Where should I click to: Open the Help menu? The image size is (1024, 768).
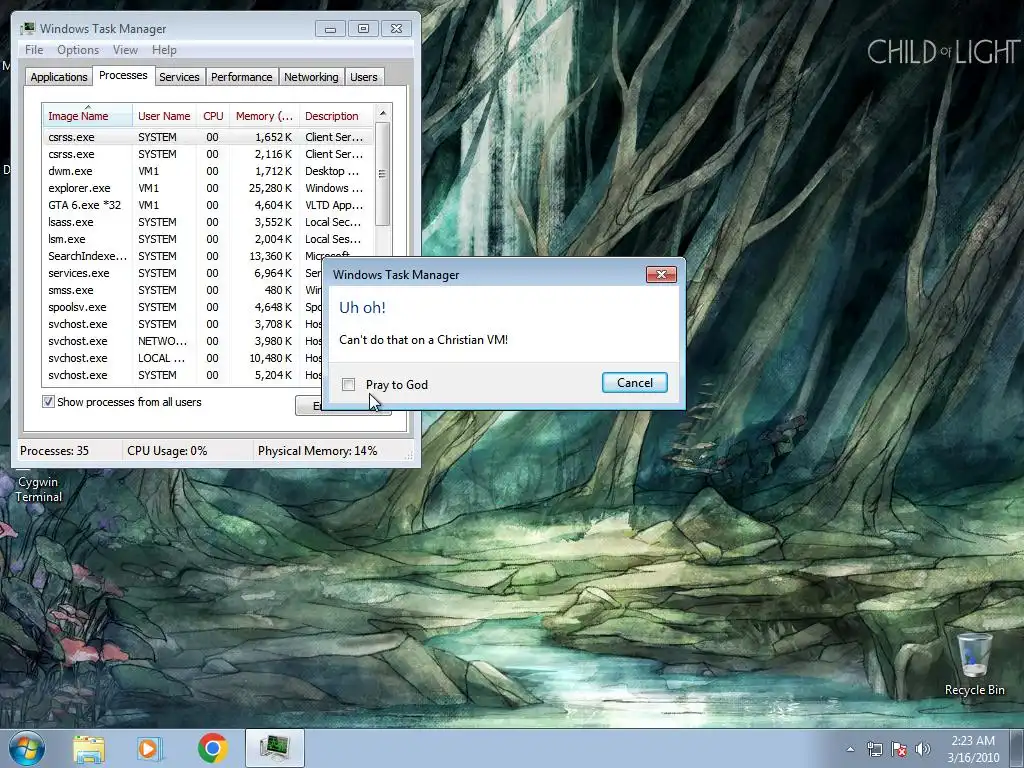[x=164, y=50]
